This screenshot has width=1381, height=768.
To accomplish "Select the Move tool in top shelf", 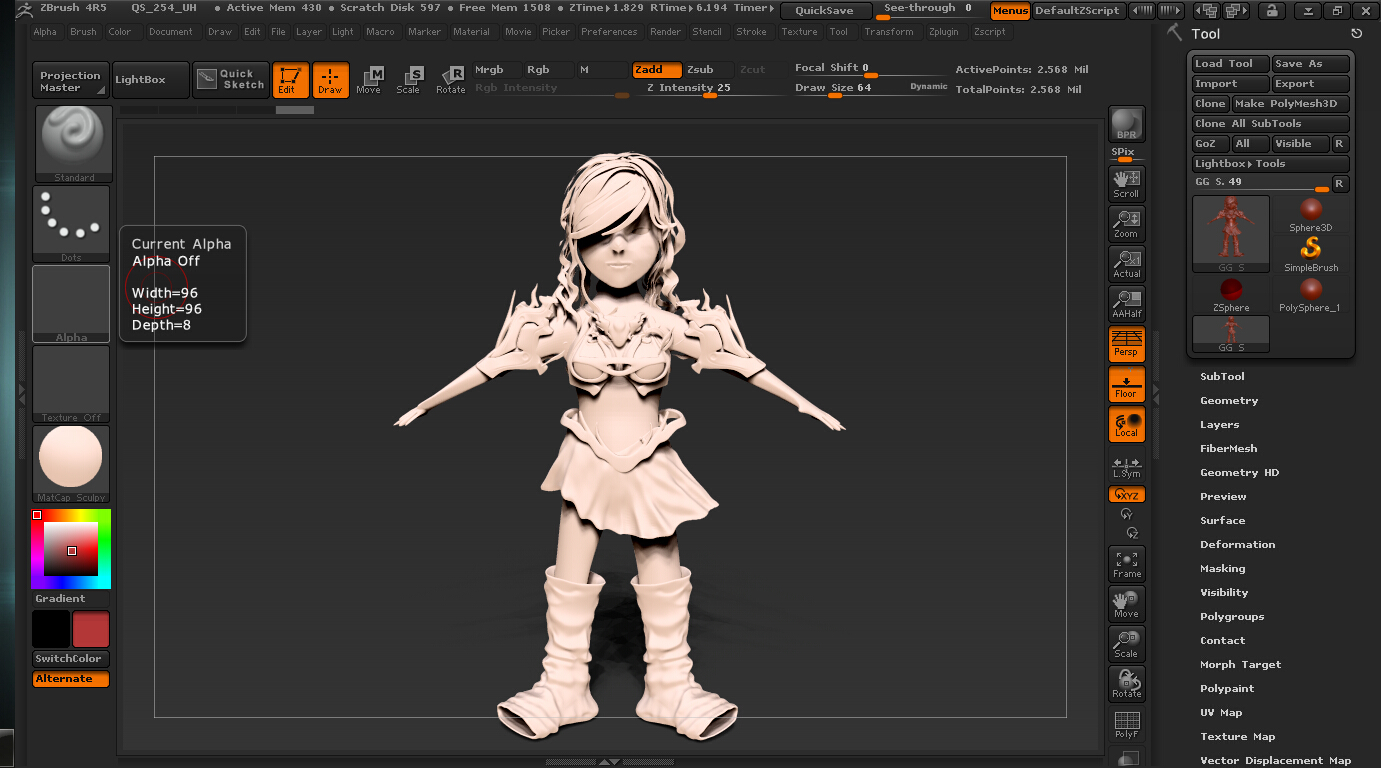I will pyautogui.click(x=369, y=80).
